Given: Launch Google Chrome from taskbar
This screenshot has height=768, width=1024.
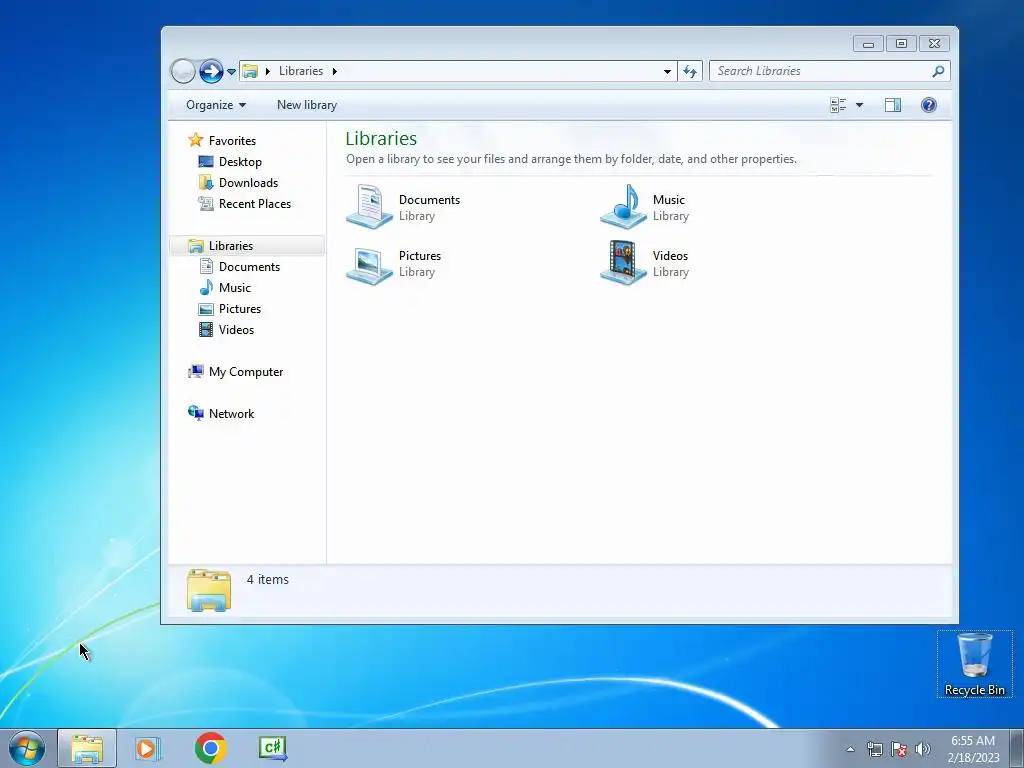Looking at the screenshot, I should [211, 748].
